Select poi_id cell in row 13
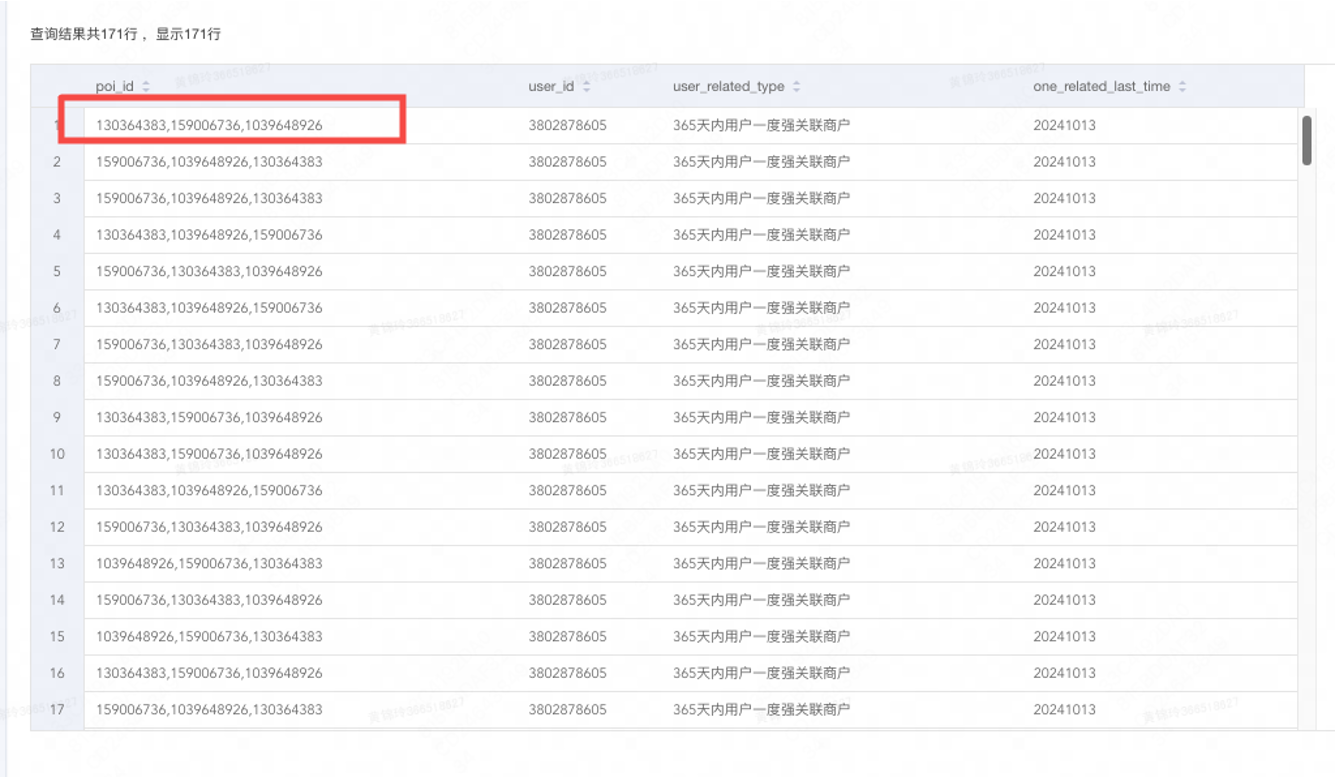This screenshot has height=778, width=1336. [209, 563]
